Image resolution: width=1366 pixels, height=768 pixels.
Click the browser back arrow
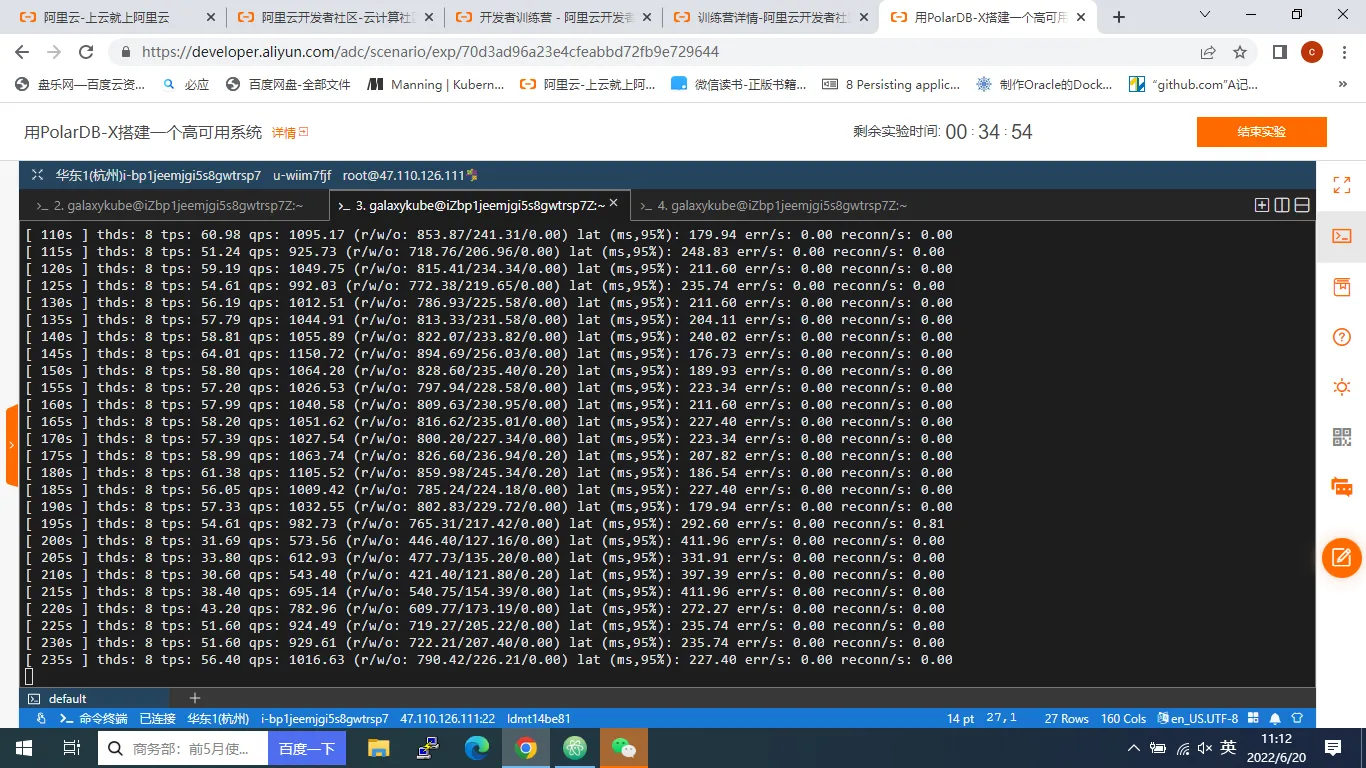click(22, 52)
